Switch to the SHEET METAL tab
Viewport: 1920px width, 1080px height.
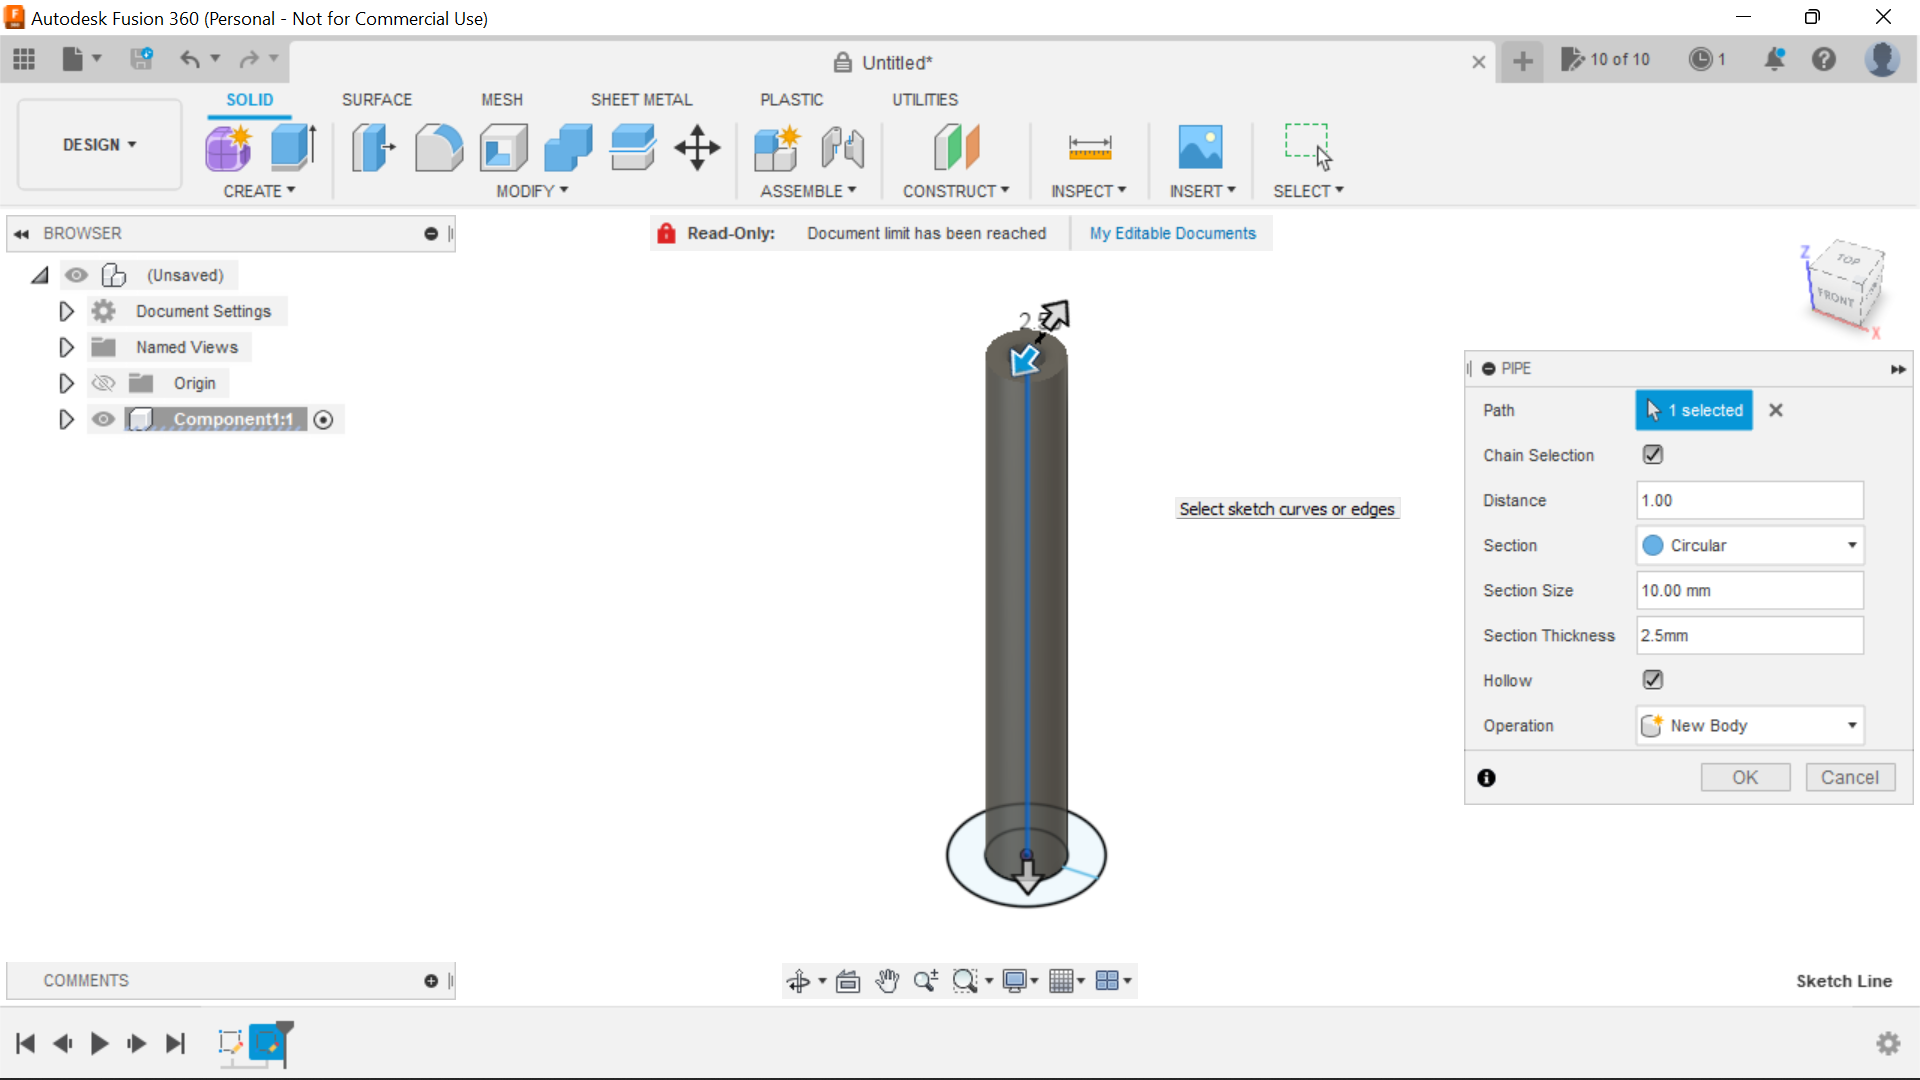pyautogui.click(x=641, y=99)
